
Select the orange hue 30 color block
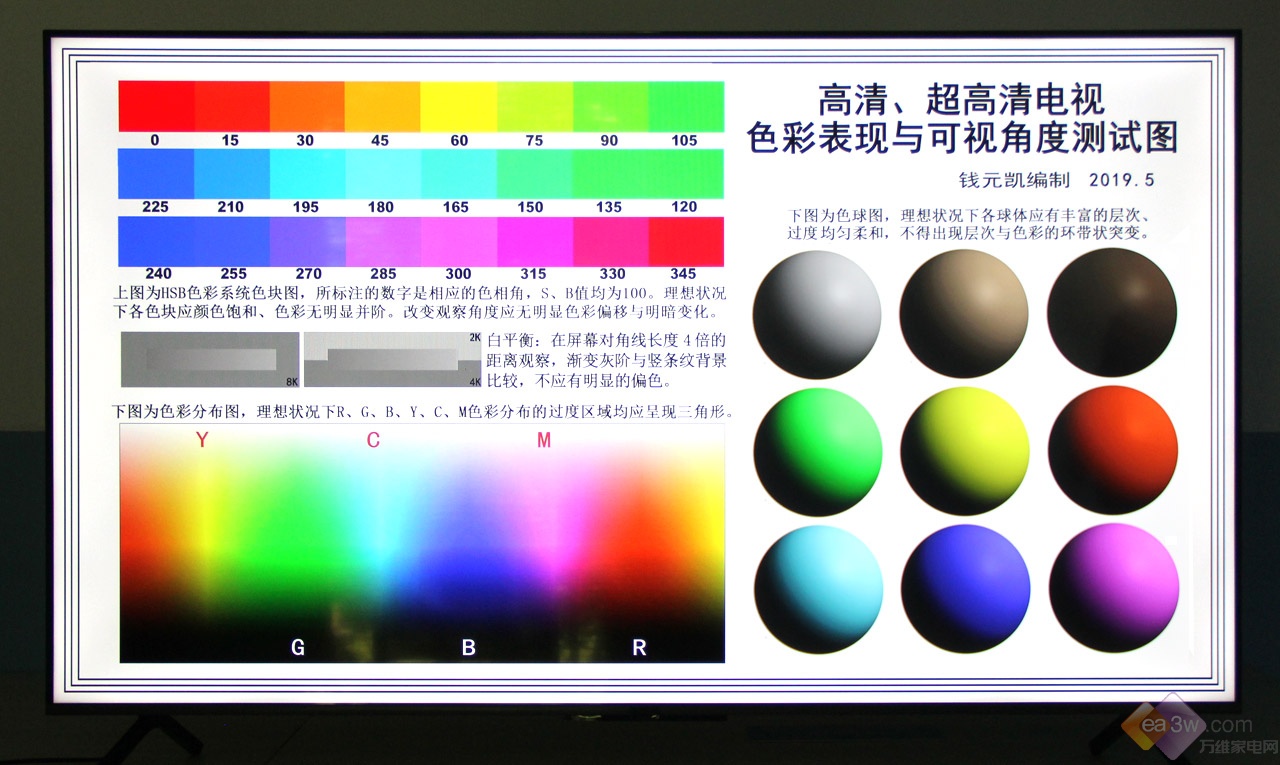[x=307, y=106]
